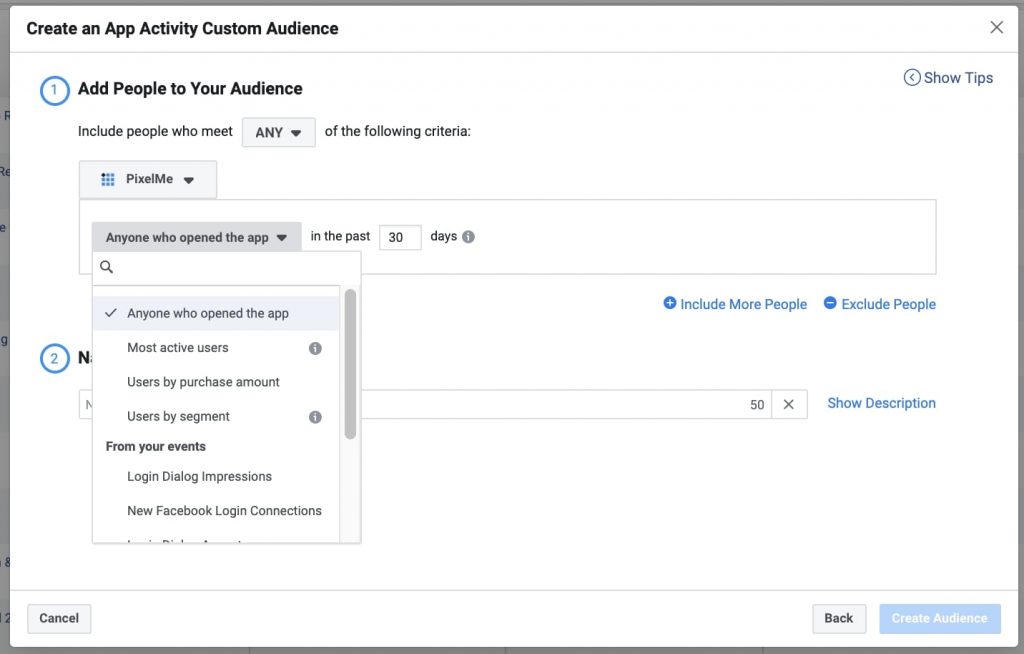Click the Show Description link
Viewport: 1024px width, 654px height.
[881, 403]
